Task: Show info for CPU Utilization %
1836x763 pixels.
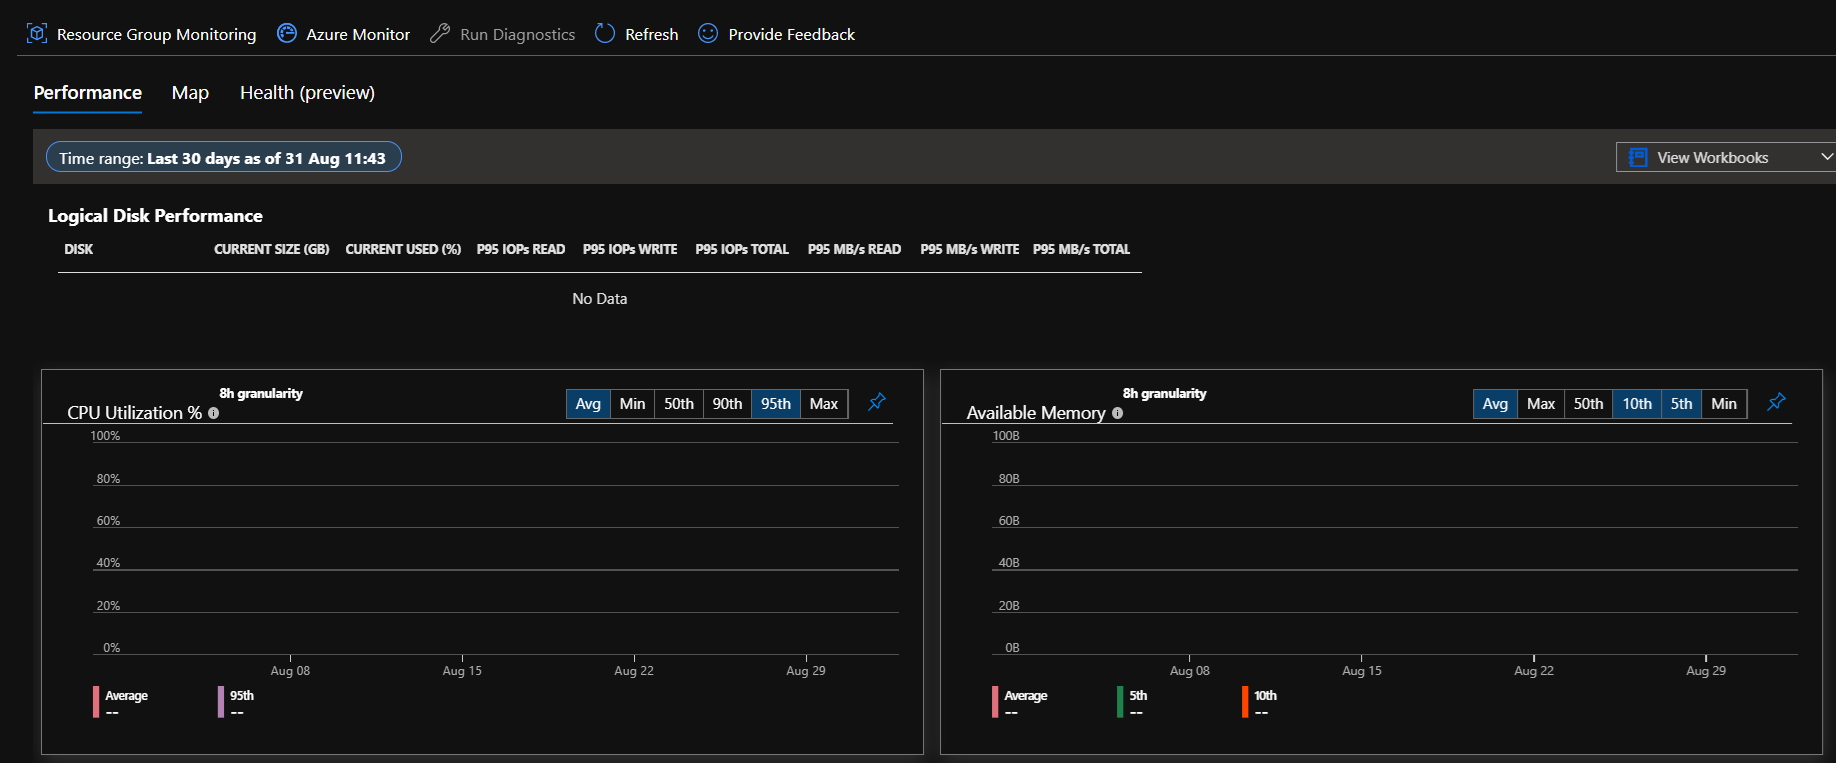Action: pyautogui.click(x=213, y=413)
